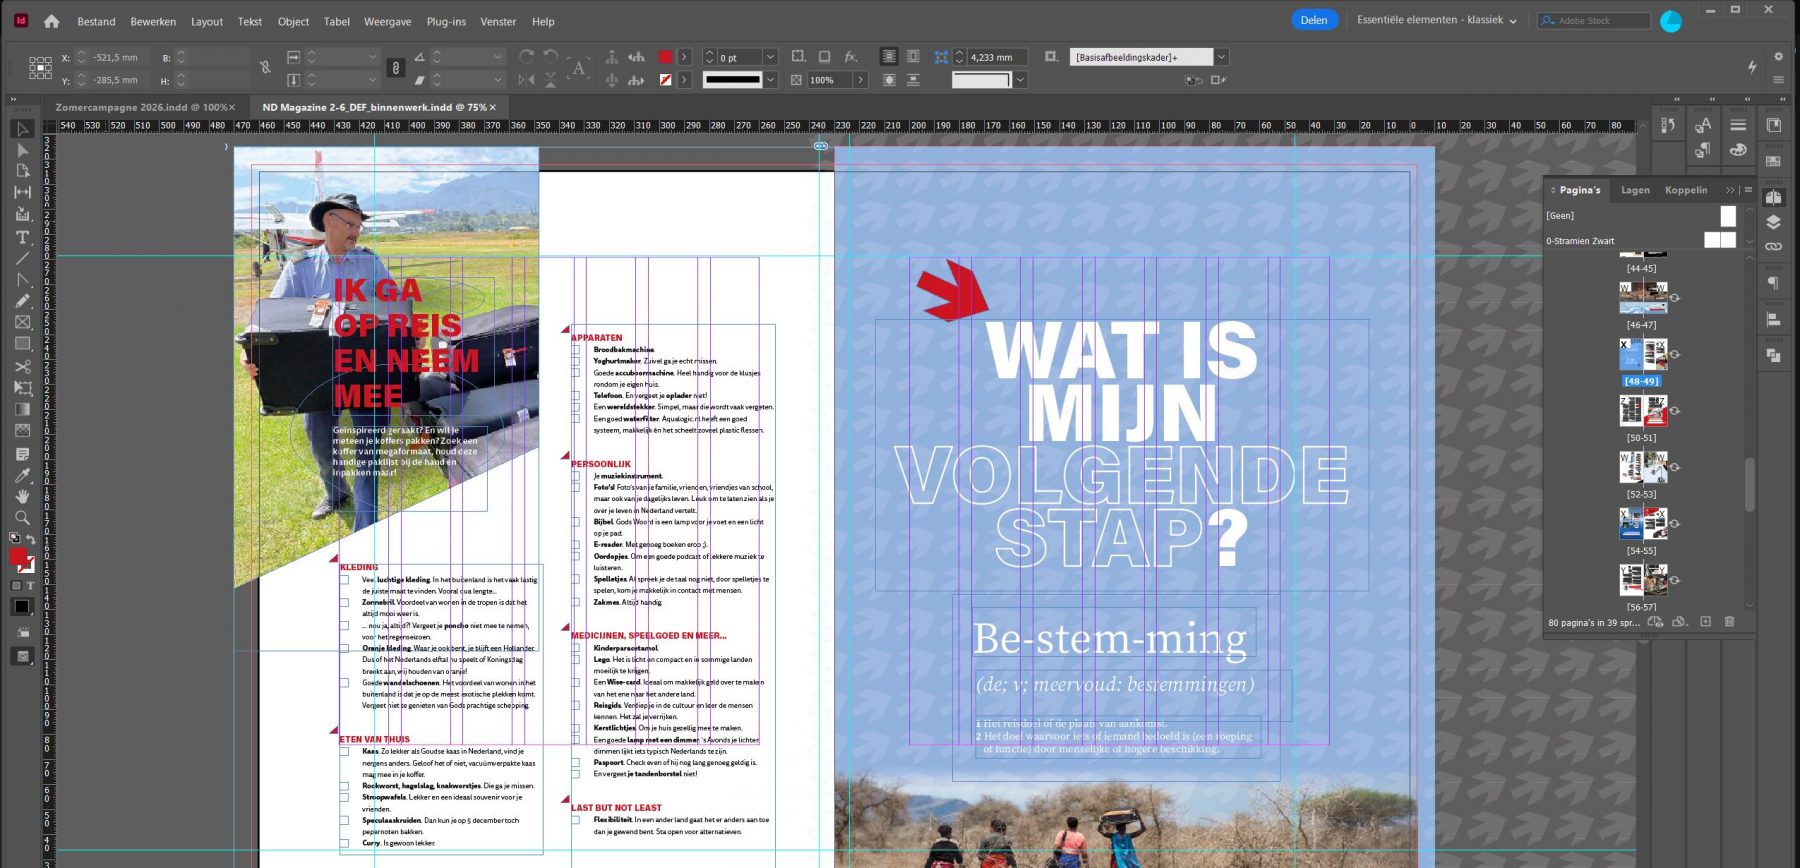Image resolution: width=1800 pixels, height=868 pixels.
Task: Select the Gap tool
Action: pos(22,192)
